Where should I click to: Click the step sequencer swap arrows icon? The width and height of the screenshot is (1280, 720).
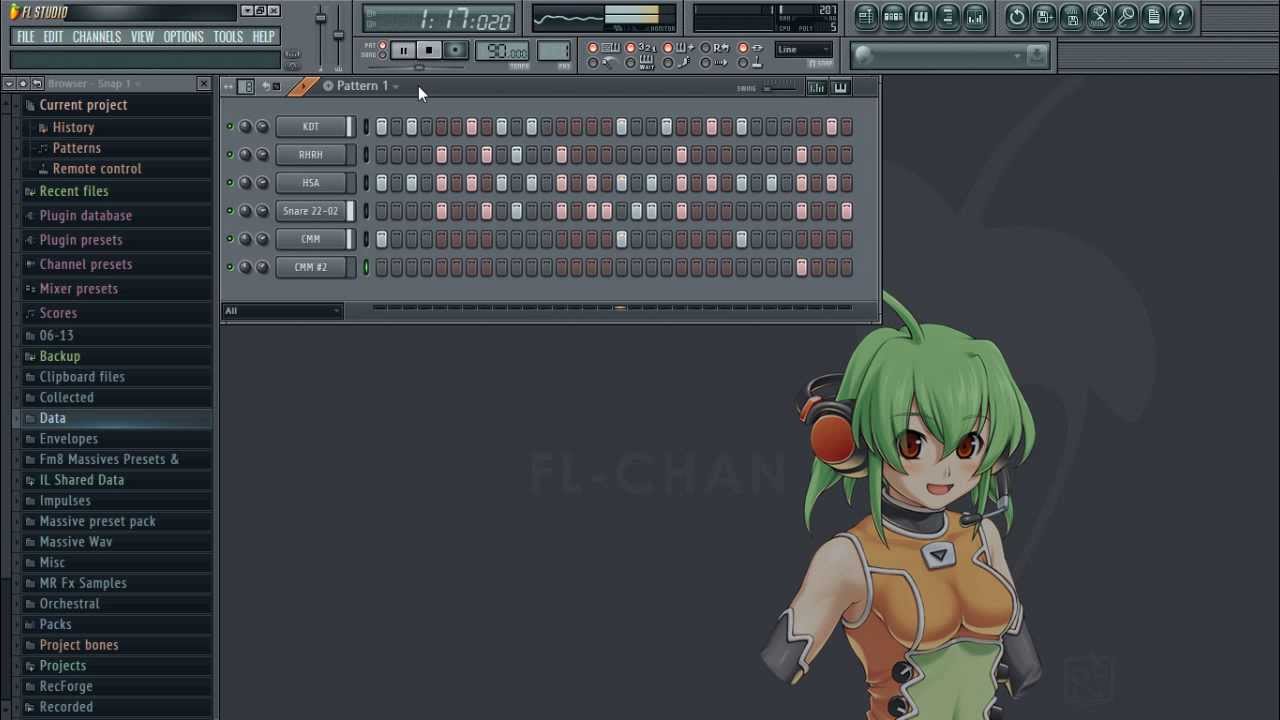pyautogui.click(x=228, y=86)
